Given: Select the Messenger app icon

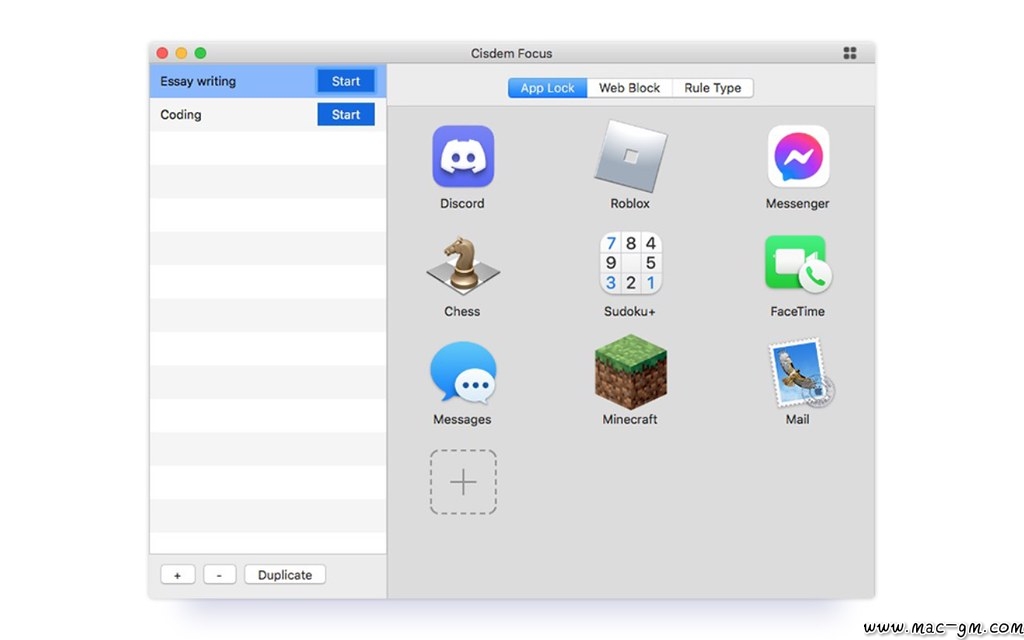Looking at the screenshot, I should pos(798,156).
